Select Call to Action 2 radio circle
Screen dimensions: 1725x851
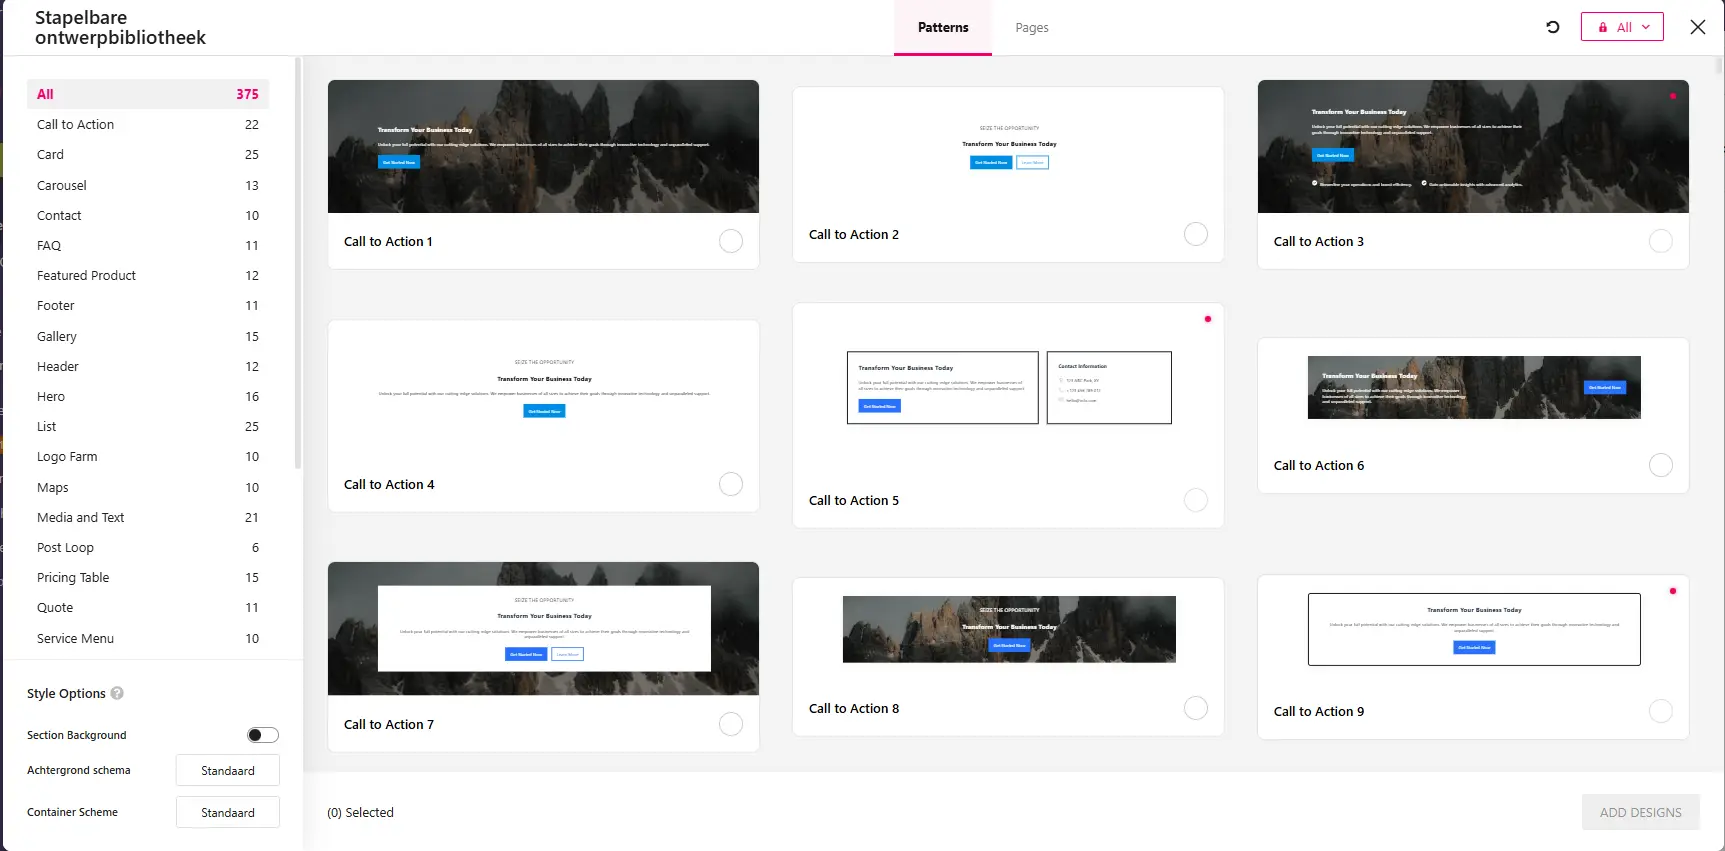(x=1196, y=234)
